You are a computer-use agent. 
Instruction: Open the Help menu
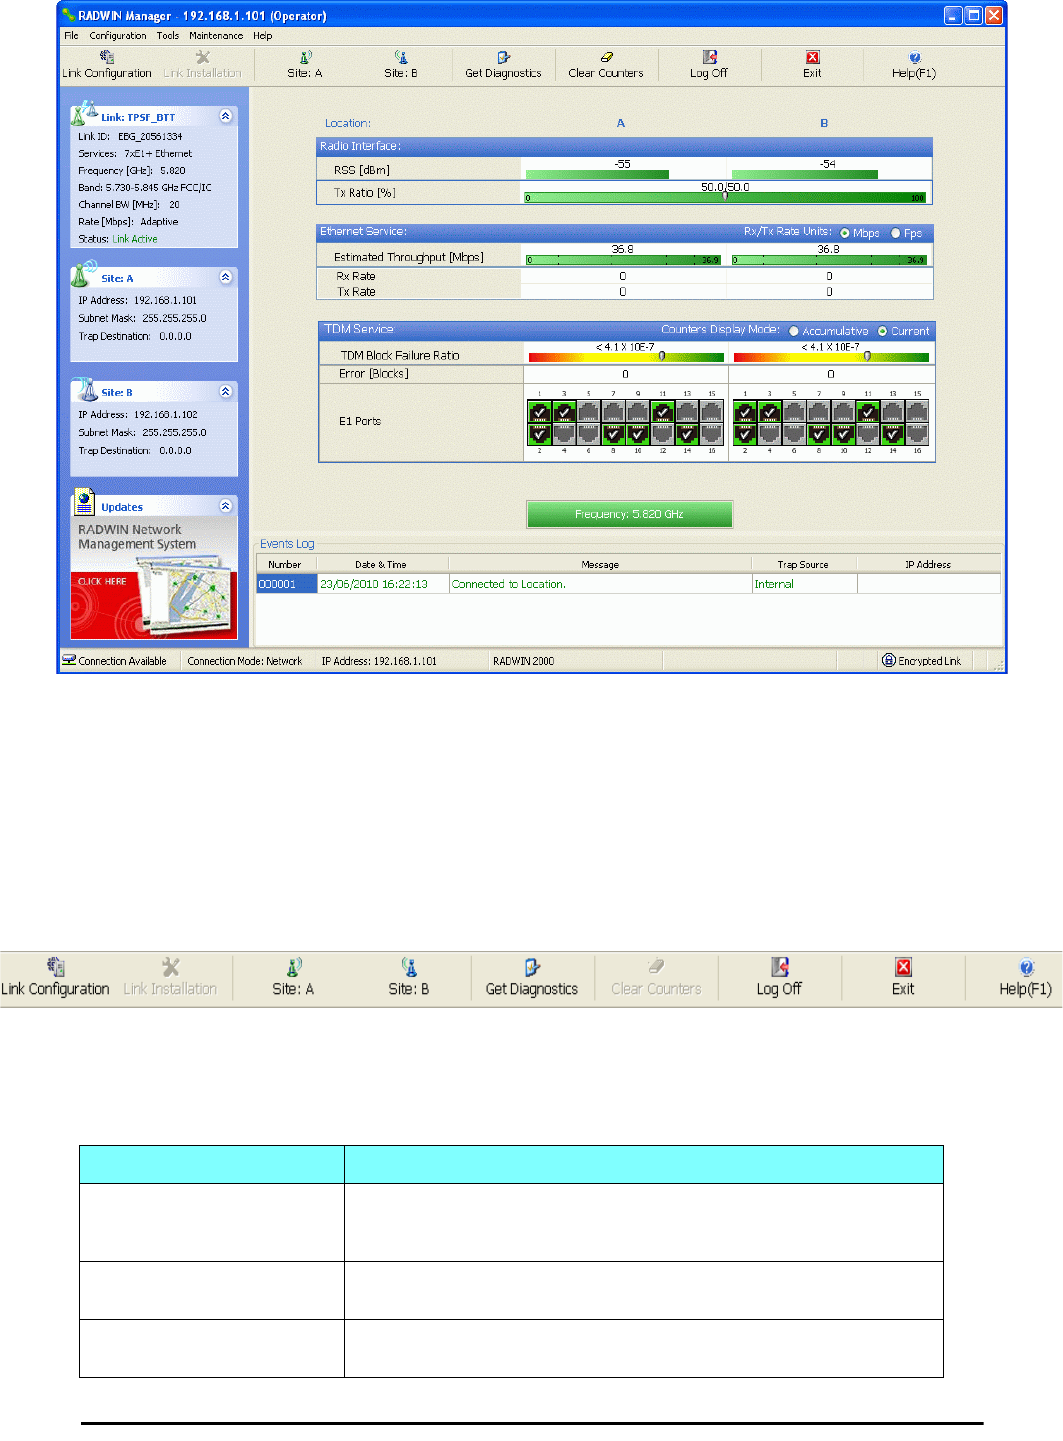pyautogui.click(x=262, y=35)
